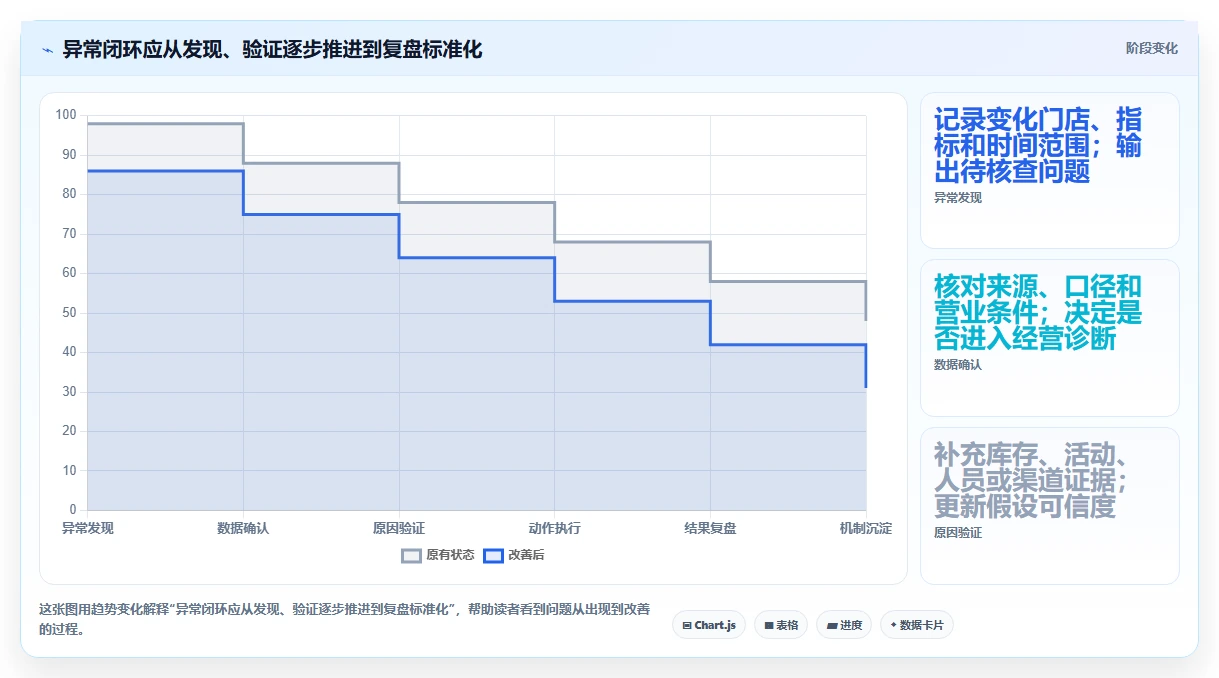The height and width of the screenshot is (678, 1219).
Task: Click the 10 y-axis value
Action: [x=69, y=470]
